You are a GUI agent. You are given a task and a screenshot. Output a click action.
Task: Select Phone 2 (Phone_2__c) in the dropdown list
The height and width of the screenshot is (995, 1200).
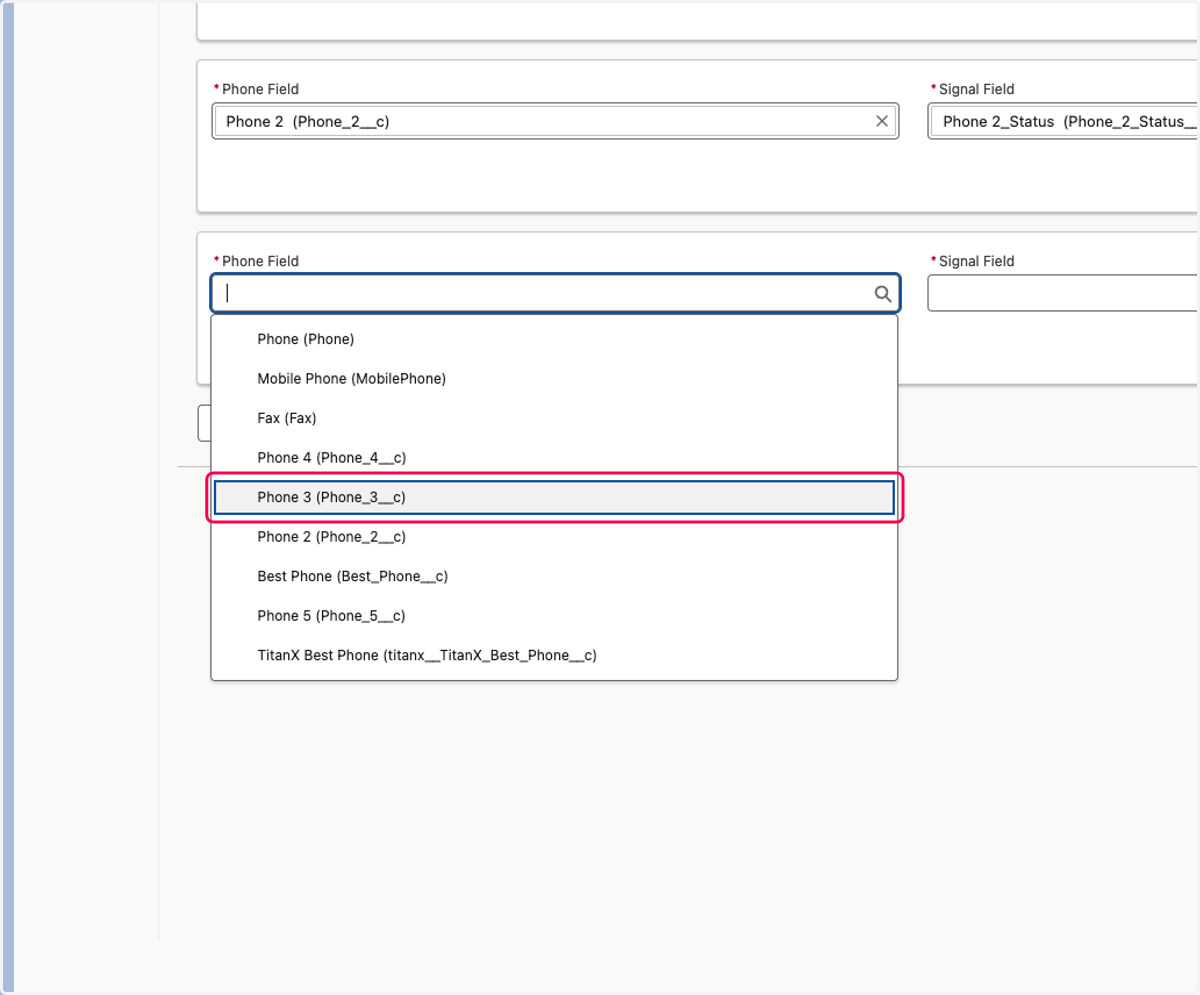[554, 537]
